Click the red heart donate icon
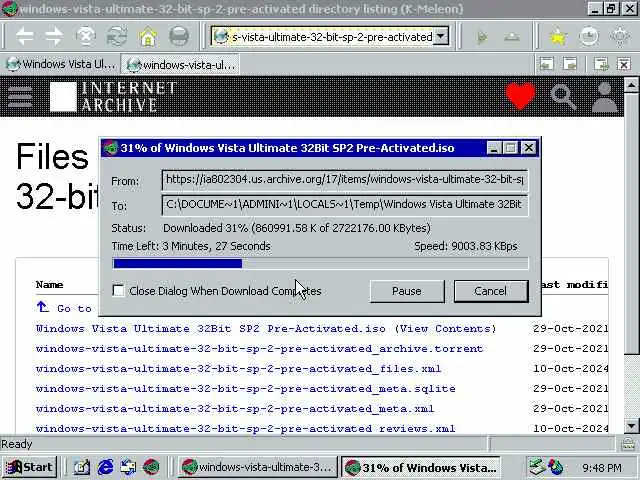 coord(520,96)
